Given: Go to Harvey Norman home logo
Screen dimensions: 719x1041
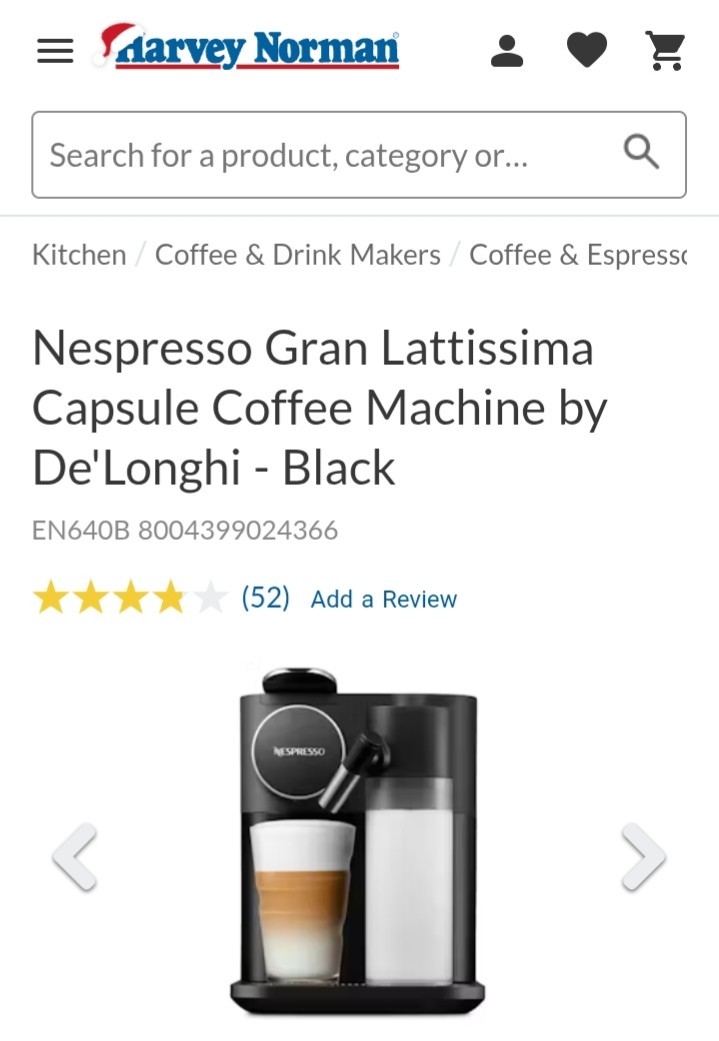Looking at the screenshot, I should (249, 46).
